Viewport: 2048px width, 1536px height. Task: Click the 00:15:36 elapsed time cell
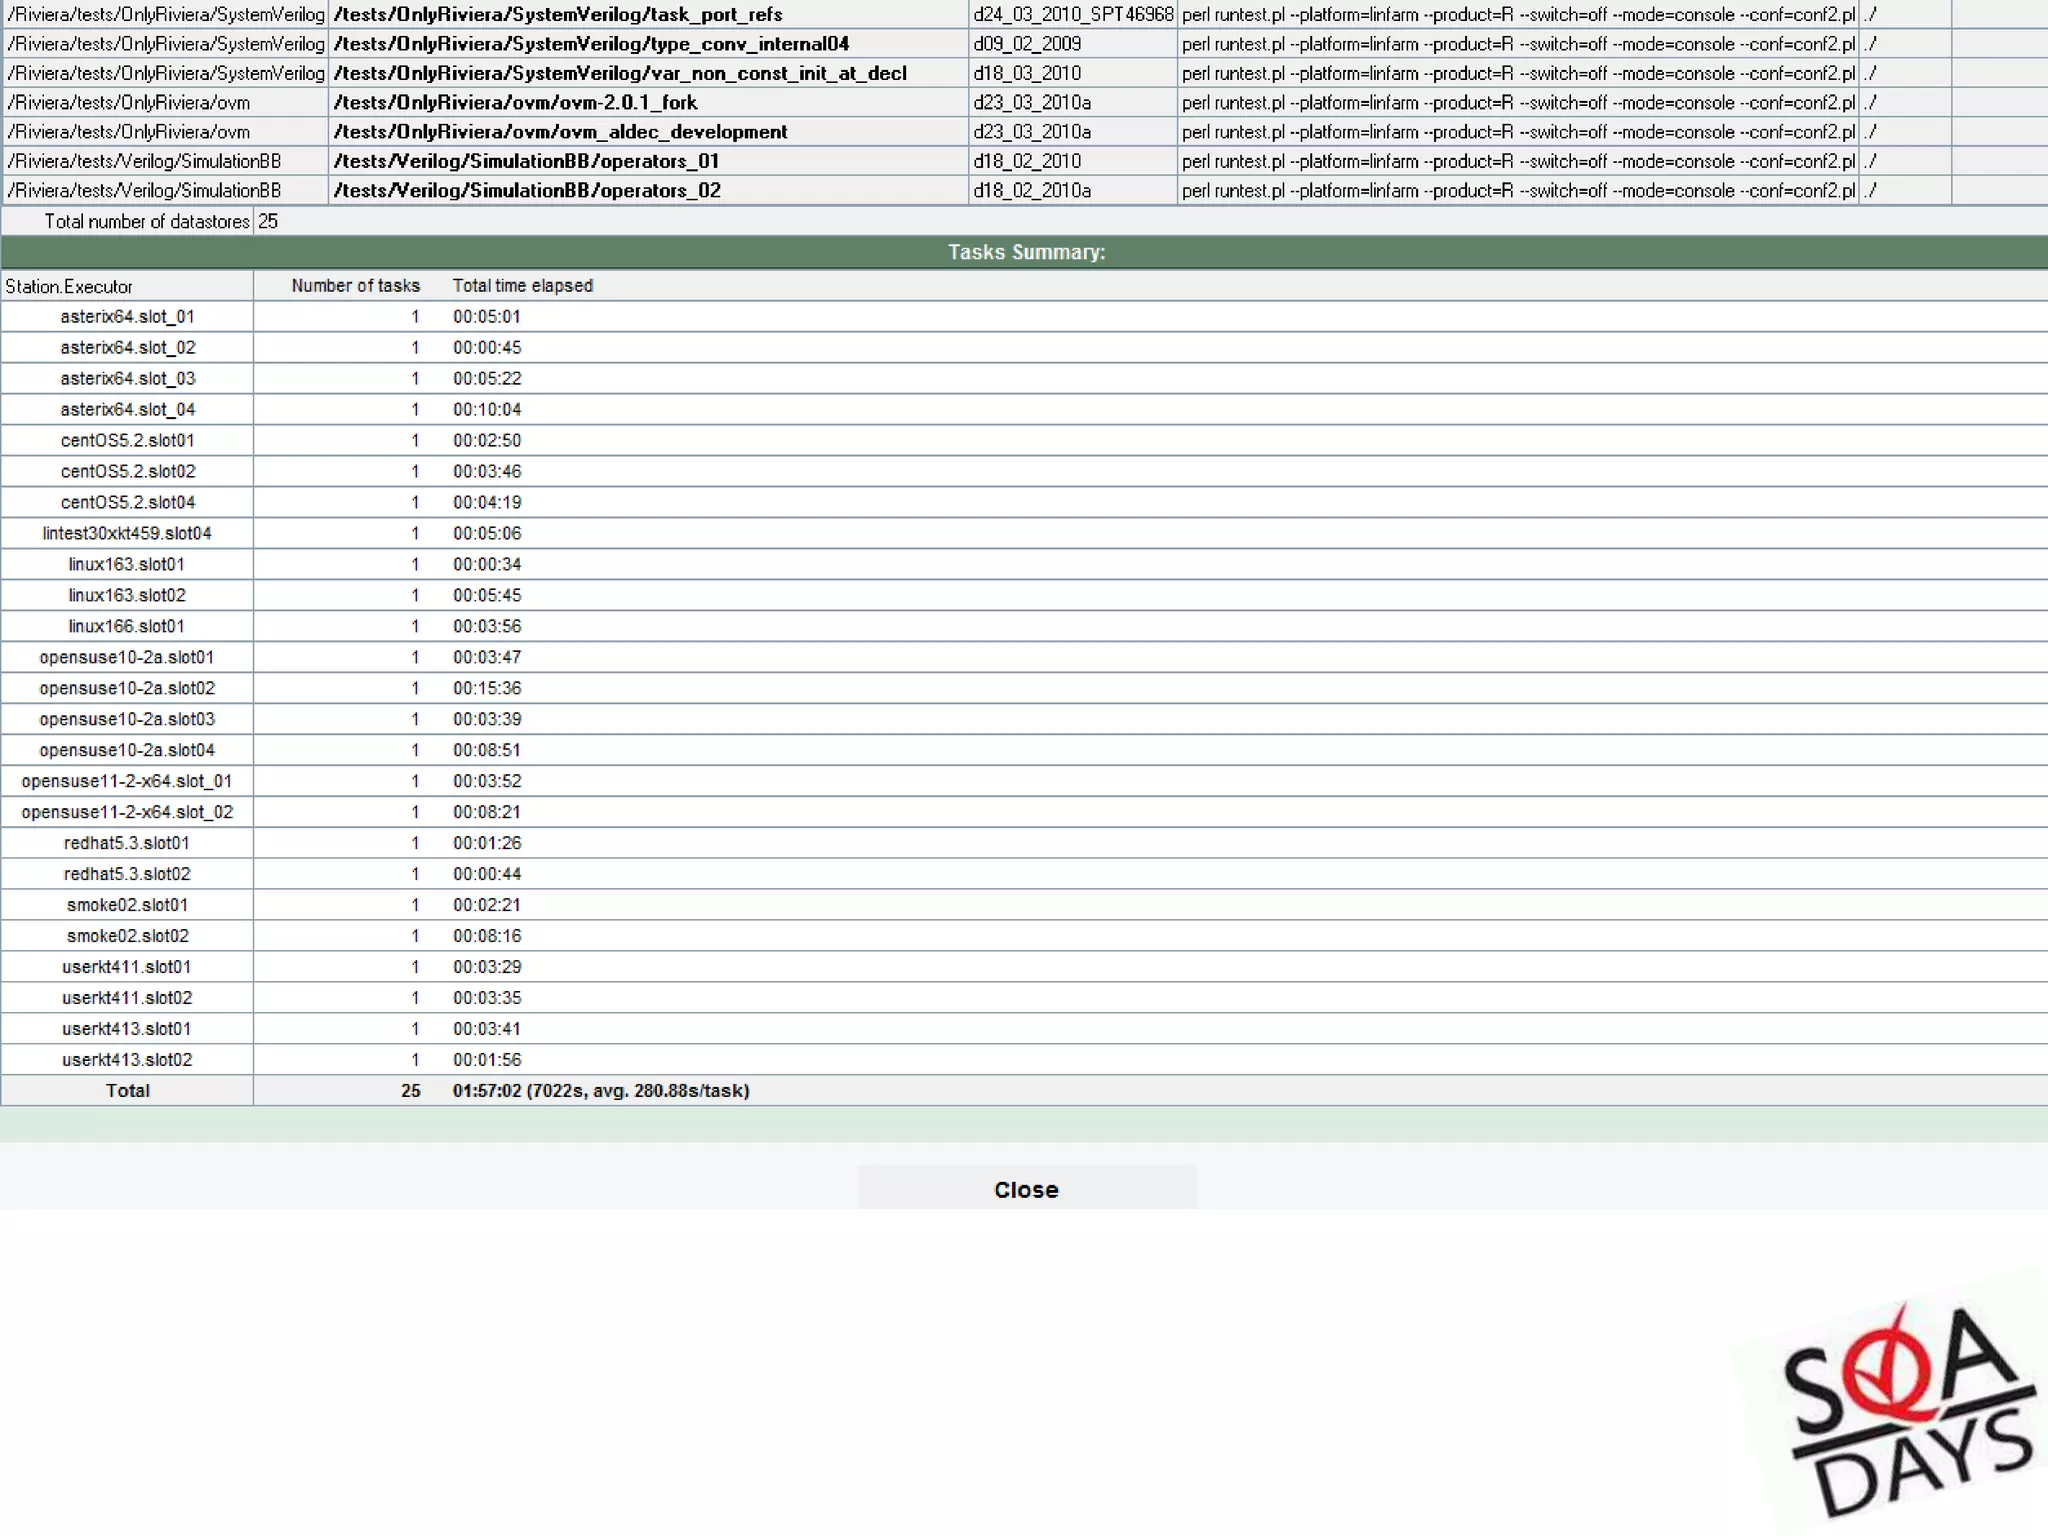[x=487, y=689]
